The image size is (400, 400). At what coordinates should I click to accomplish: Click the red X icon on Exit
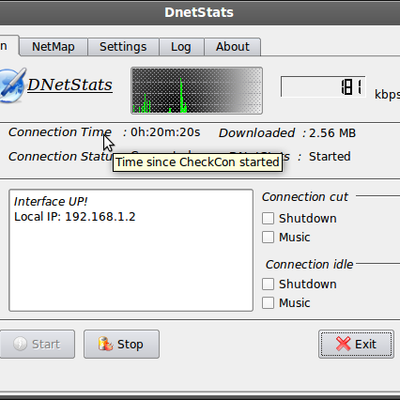point(343,344)
